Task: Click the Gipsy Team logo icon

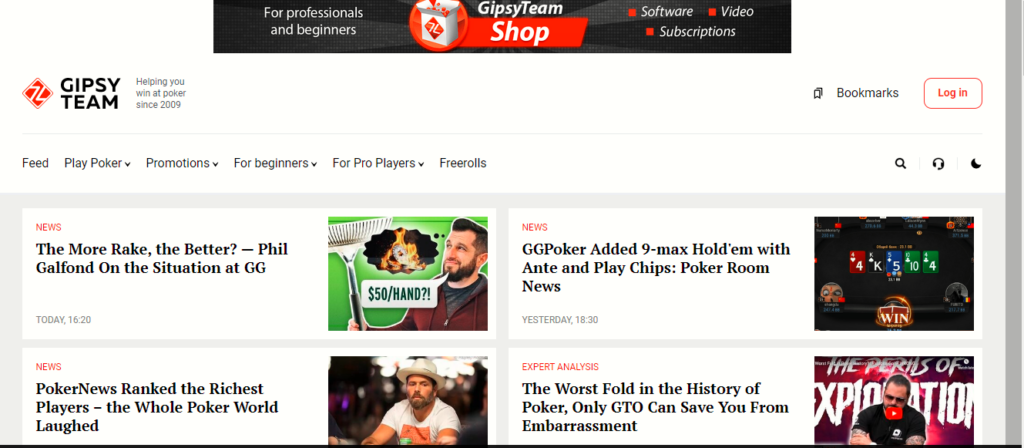Action: (x=37, y=93)
